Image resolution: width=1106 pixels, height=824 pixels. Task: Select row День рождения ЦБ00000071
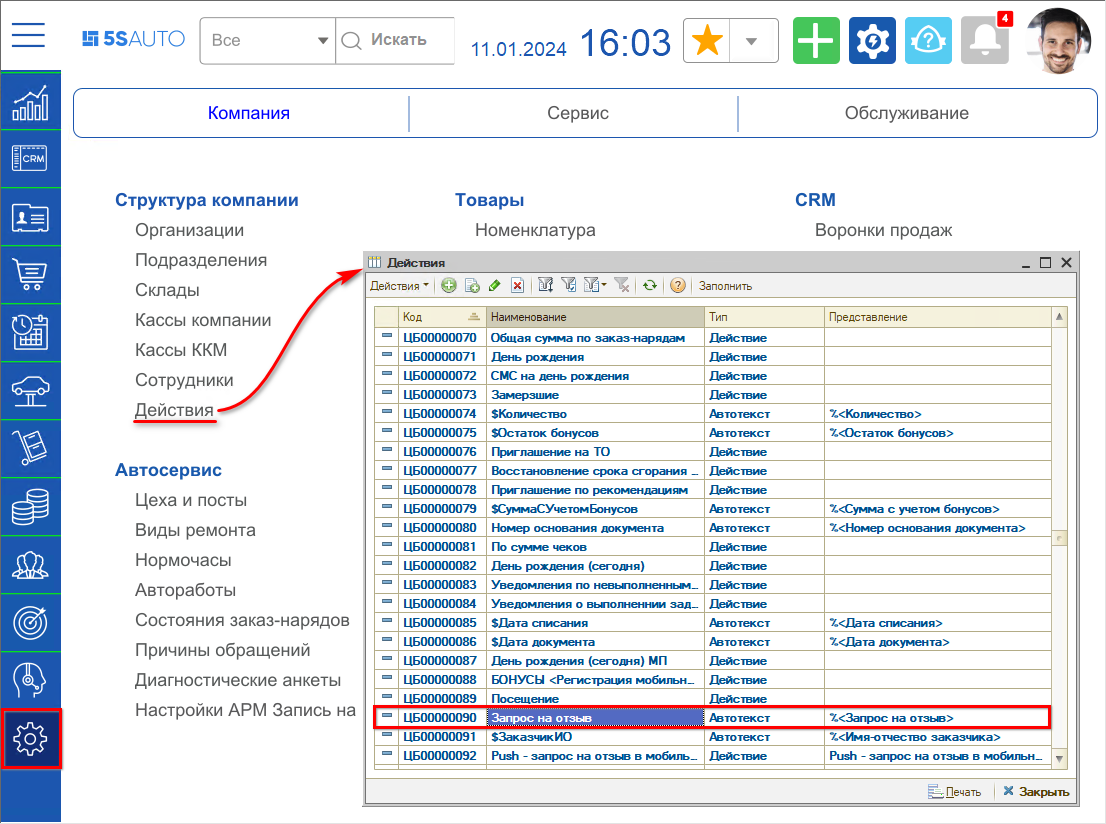point(712,357)
